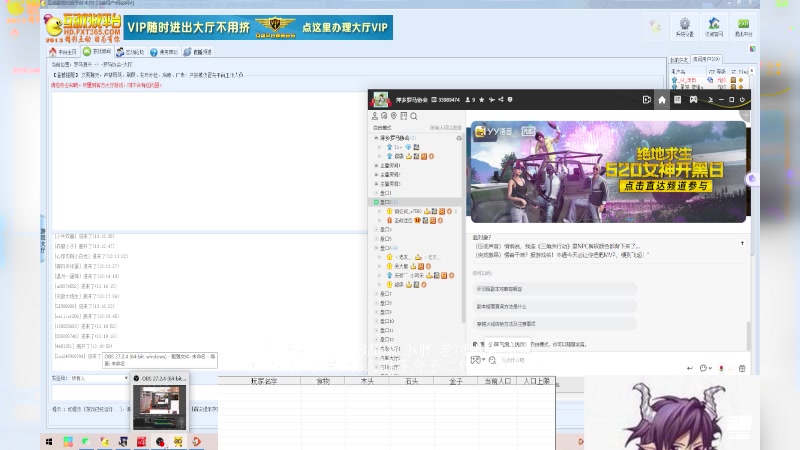Expand the 座口10 channel node

click(376, 321)
